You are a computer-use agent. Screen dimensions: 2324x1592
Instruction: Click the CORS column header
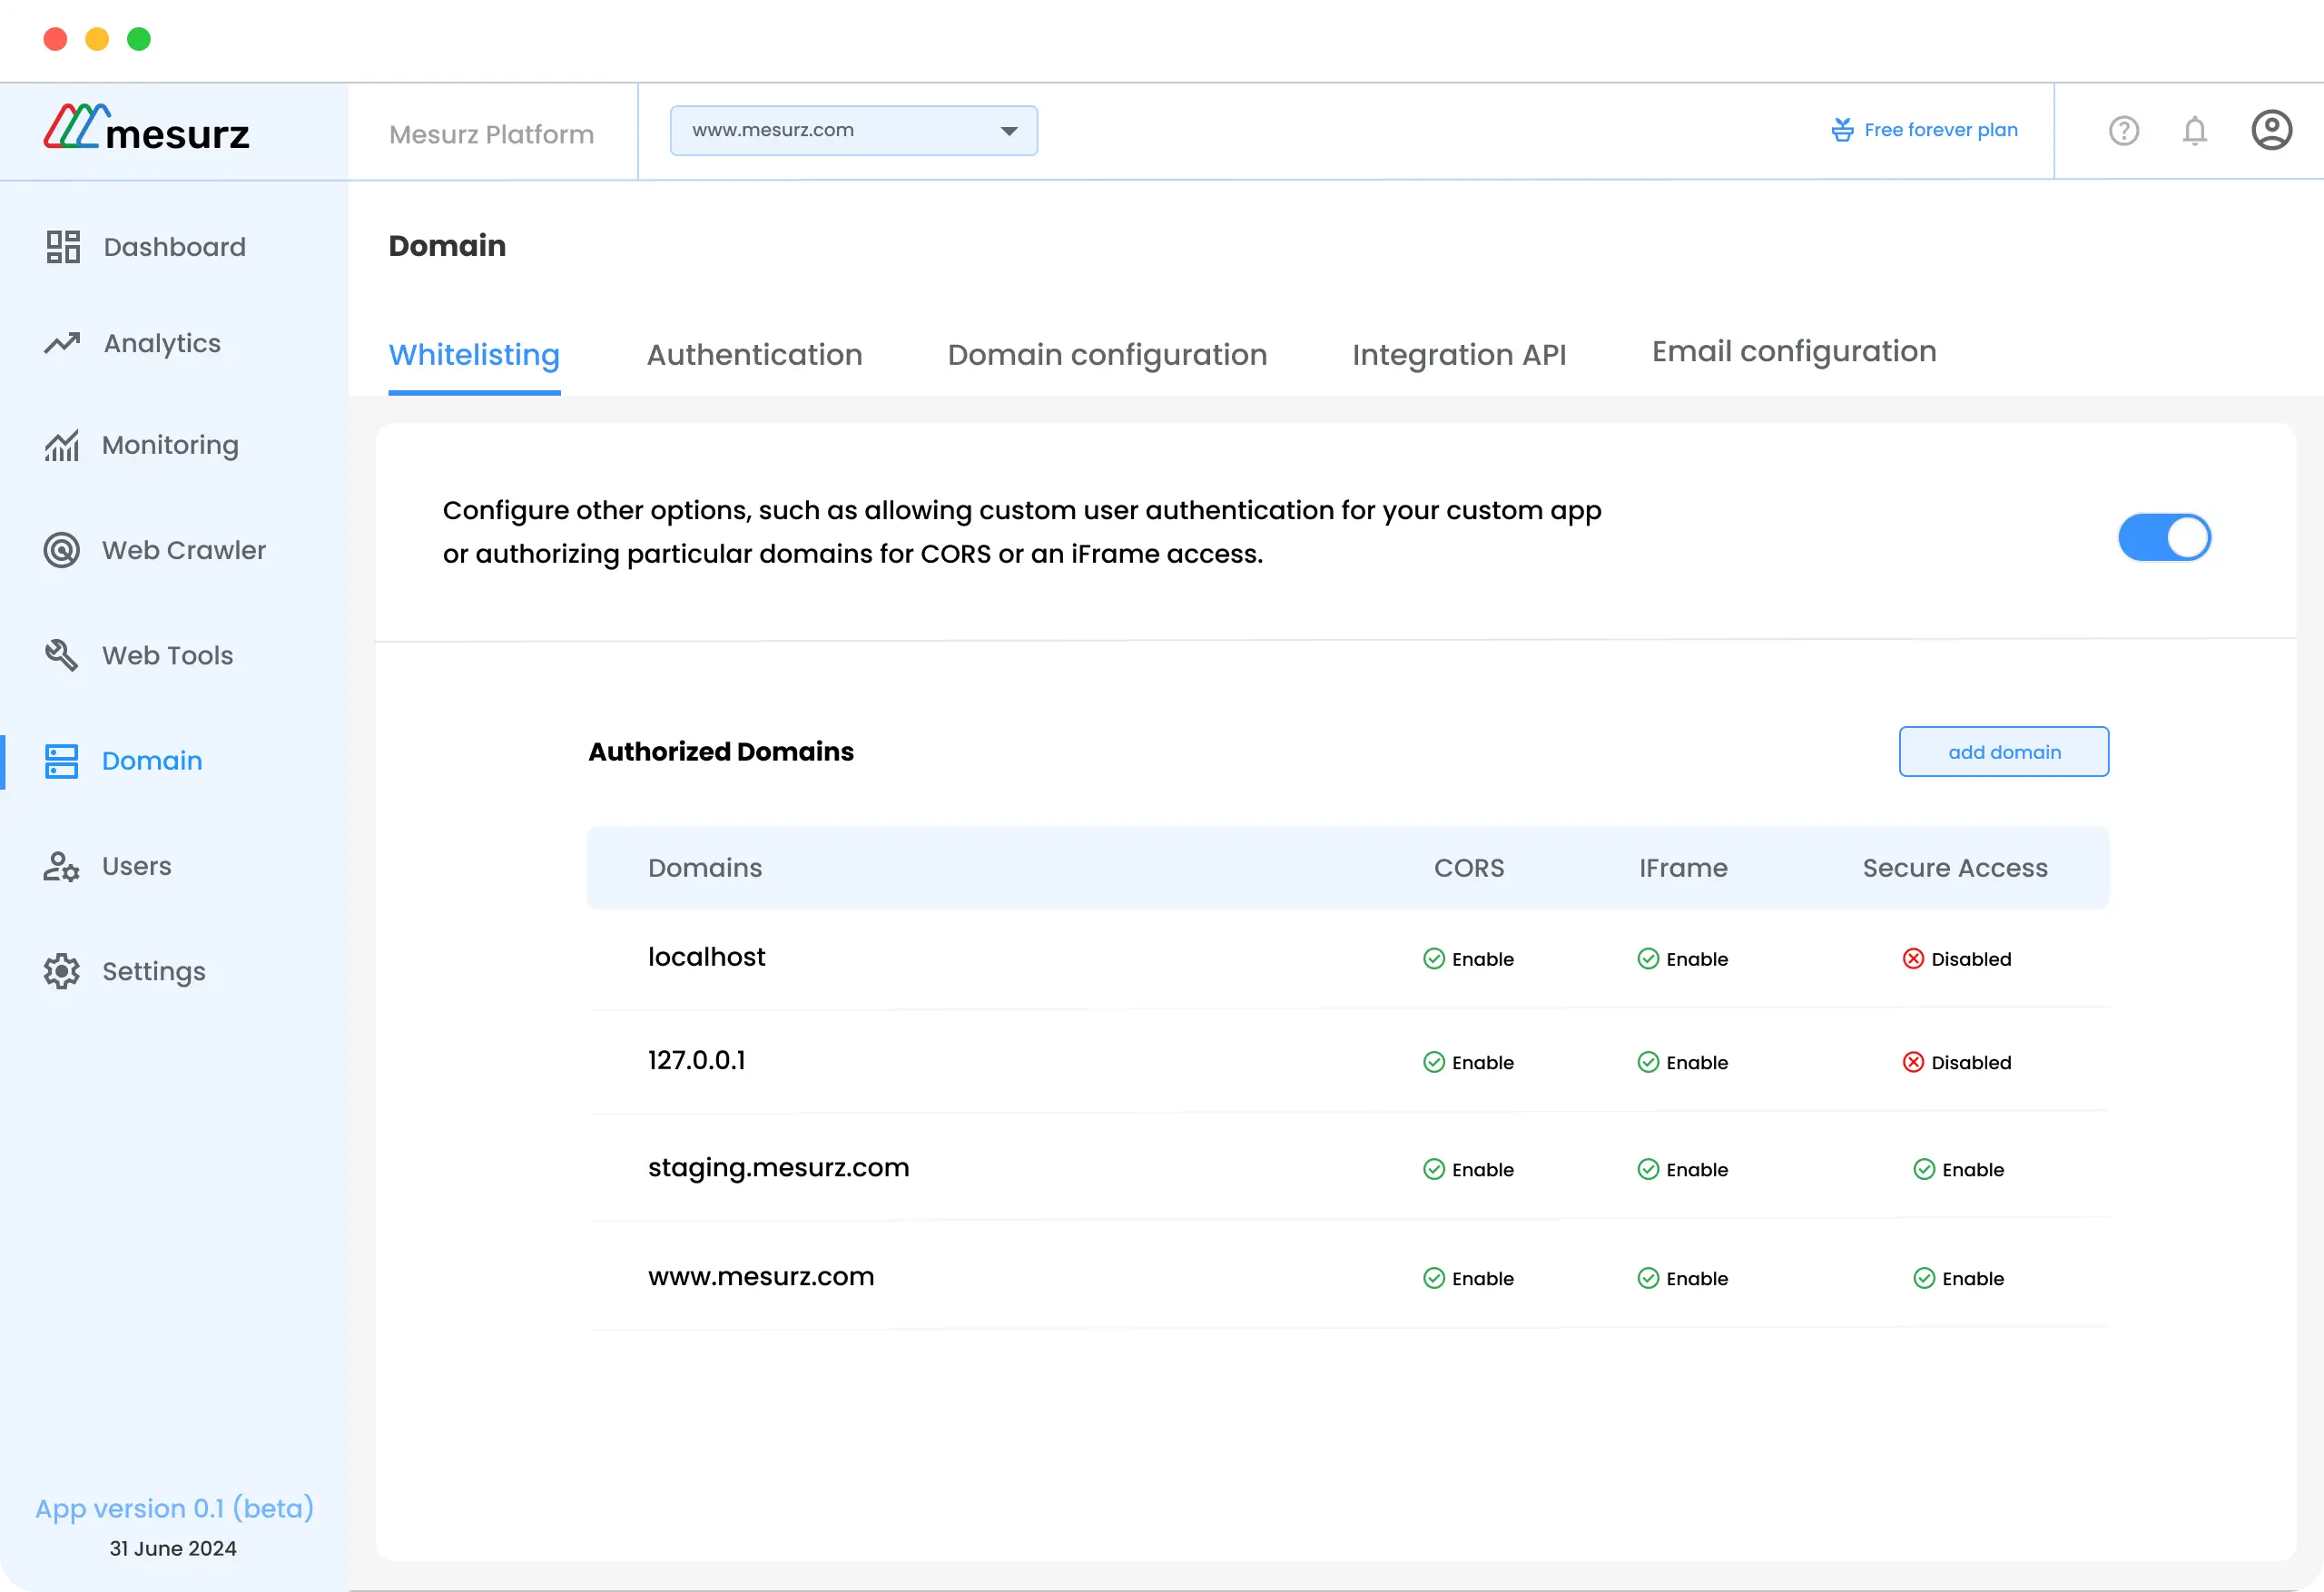coord(1468,868)
